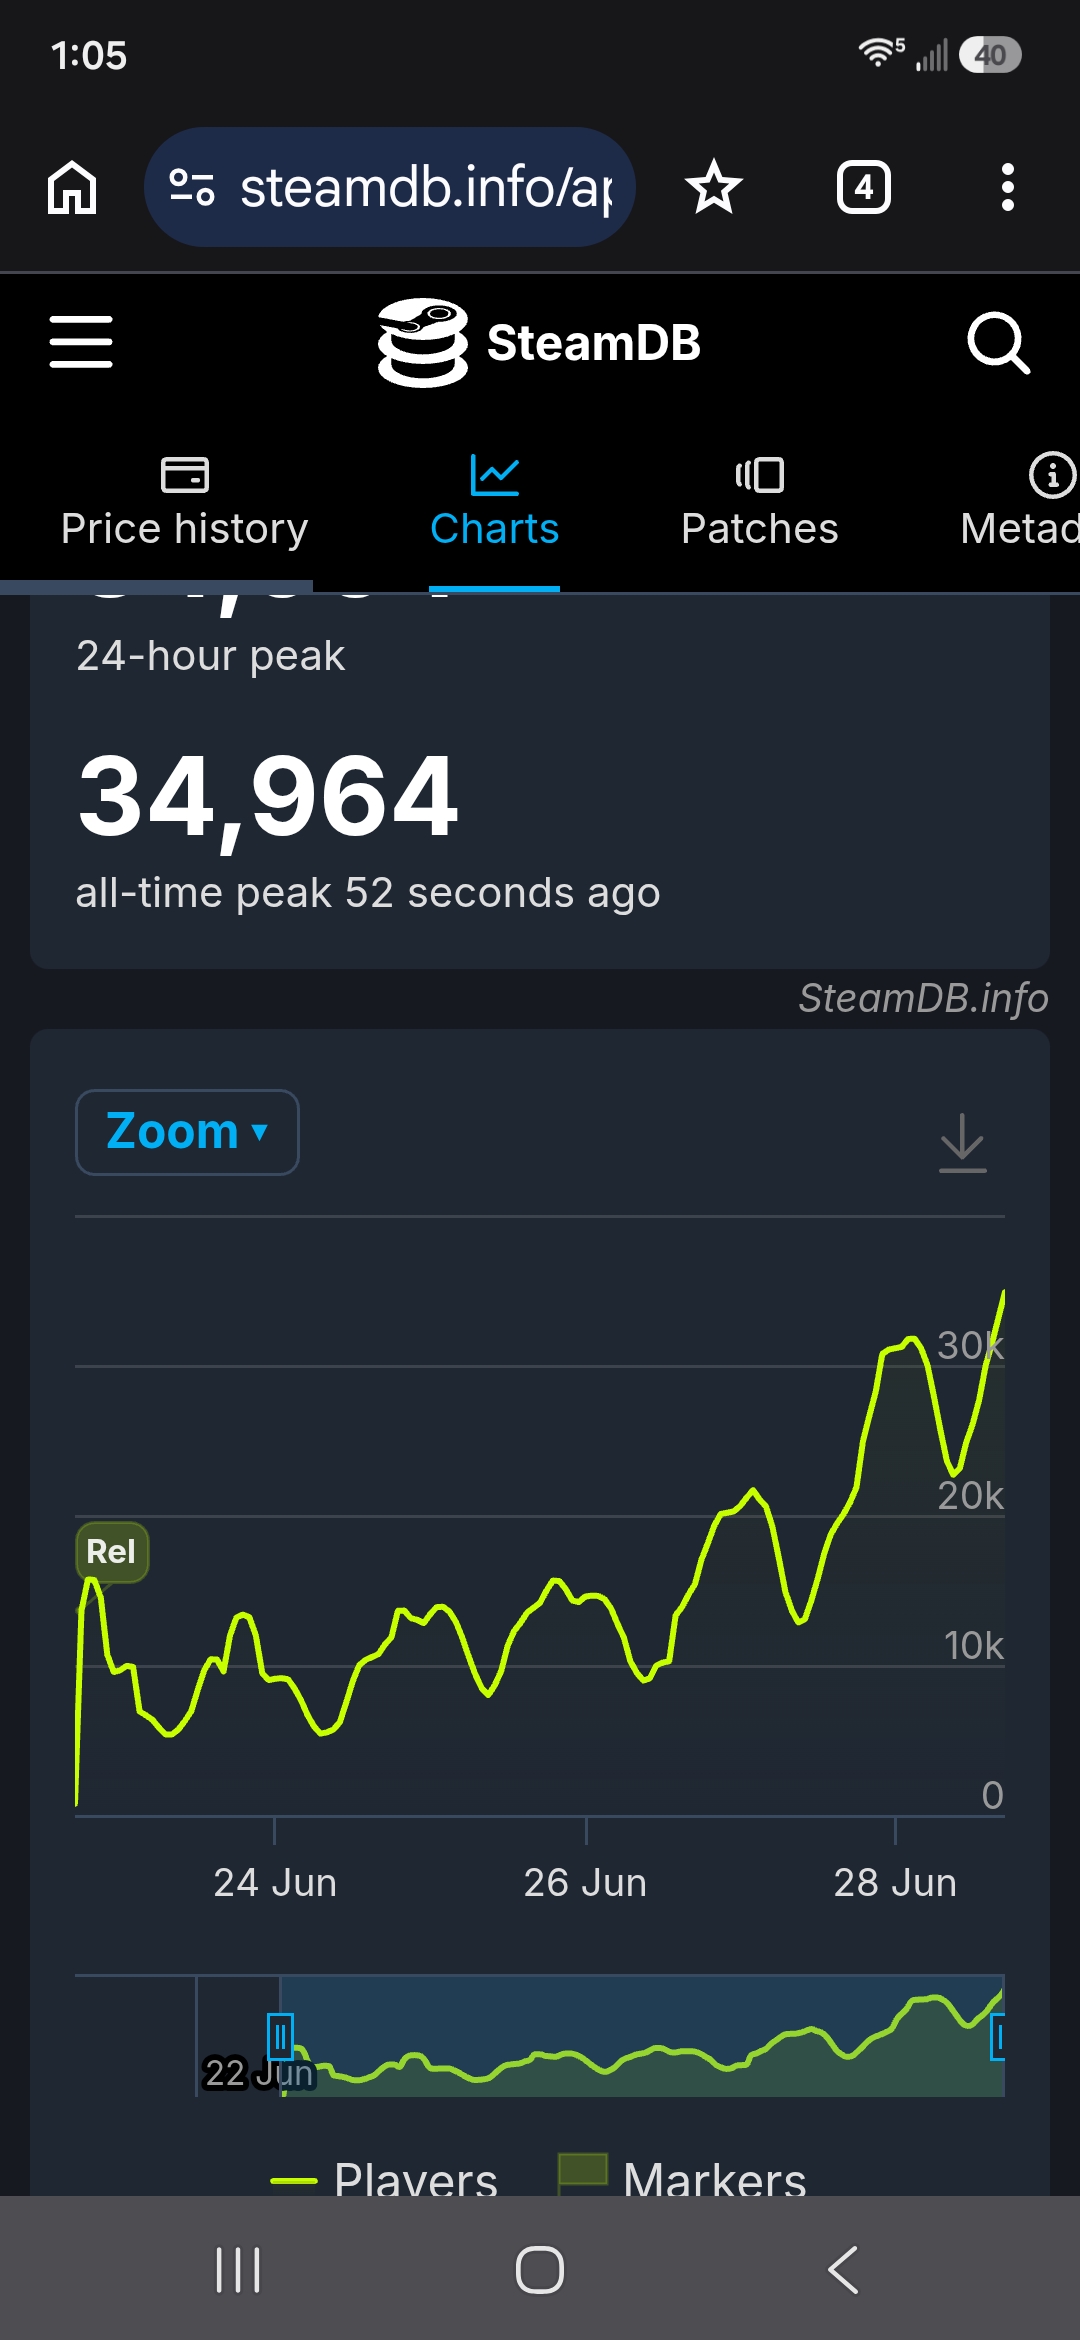Image resolution: width=1080 pixels, height=2340 pixels.
Task: Tap the SteamDB search magnifier icon
Action: pyautogui.click(x=998, y=342)
